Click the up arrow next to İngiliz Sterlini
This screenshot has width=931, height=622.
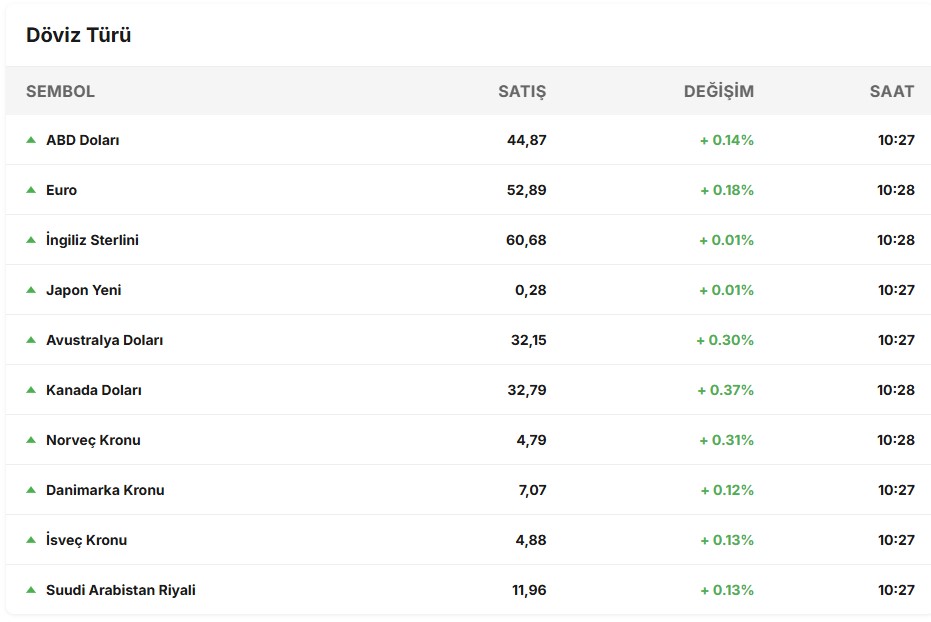31,240
